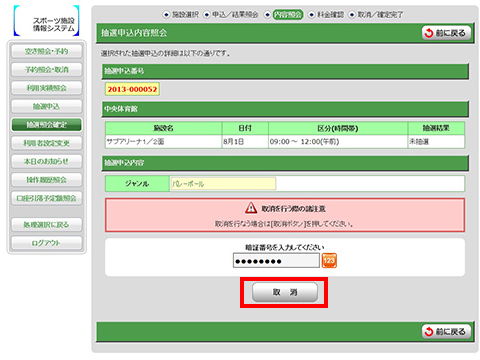Viewport: 480px width, 360px height.
Task: Open 利用者設定変更 in the sidebar
Action: click(47, 143)
